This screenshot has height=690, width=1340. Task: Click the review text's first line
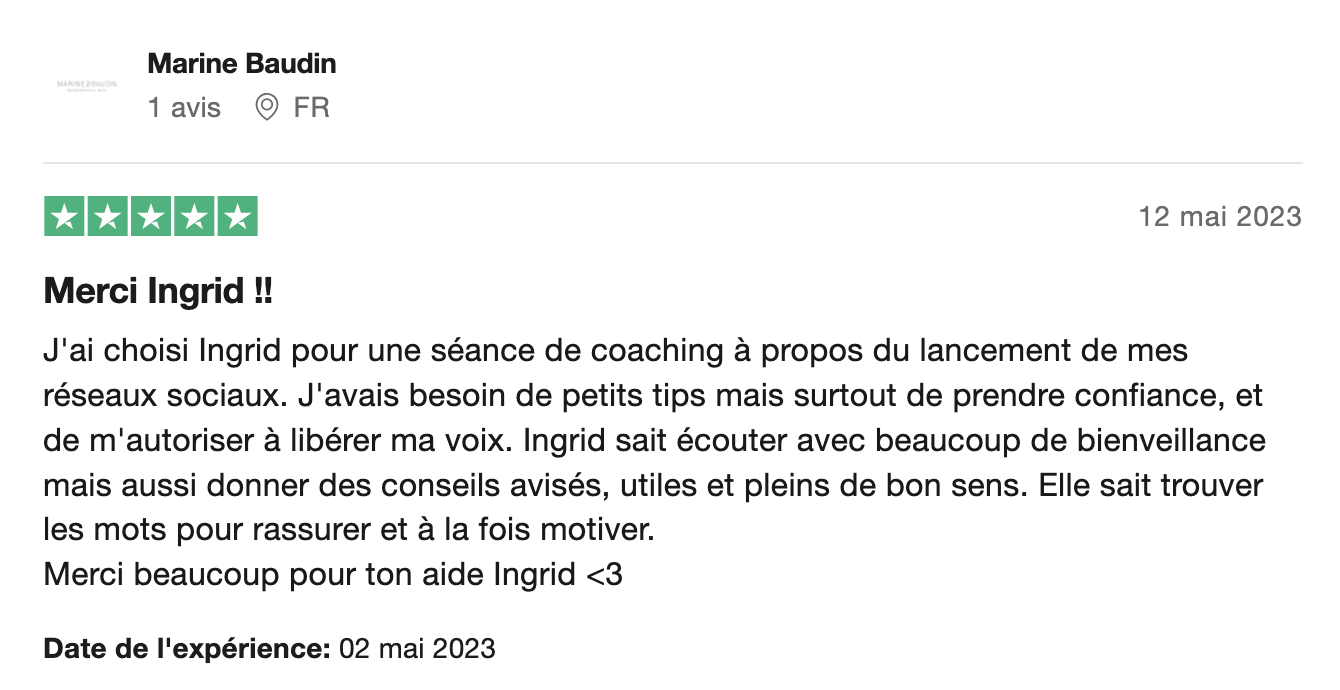[615, 352]
